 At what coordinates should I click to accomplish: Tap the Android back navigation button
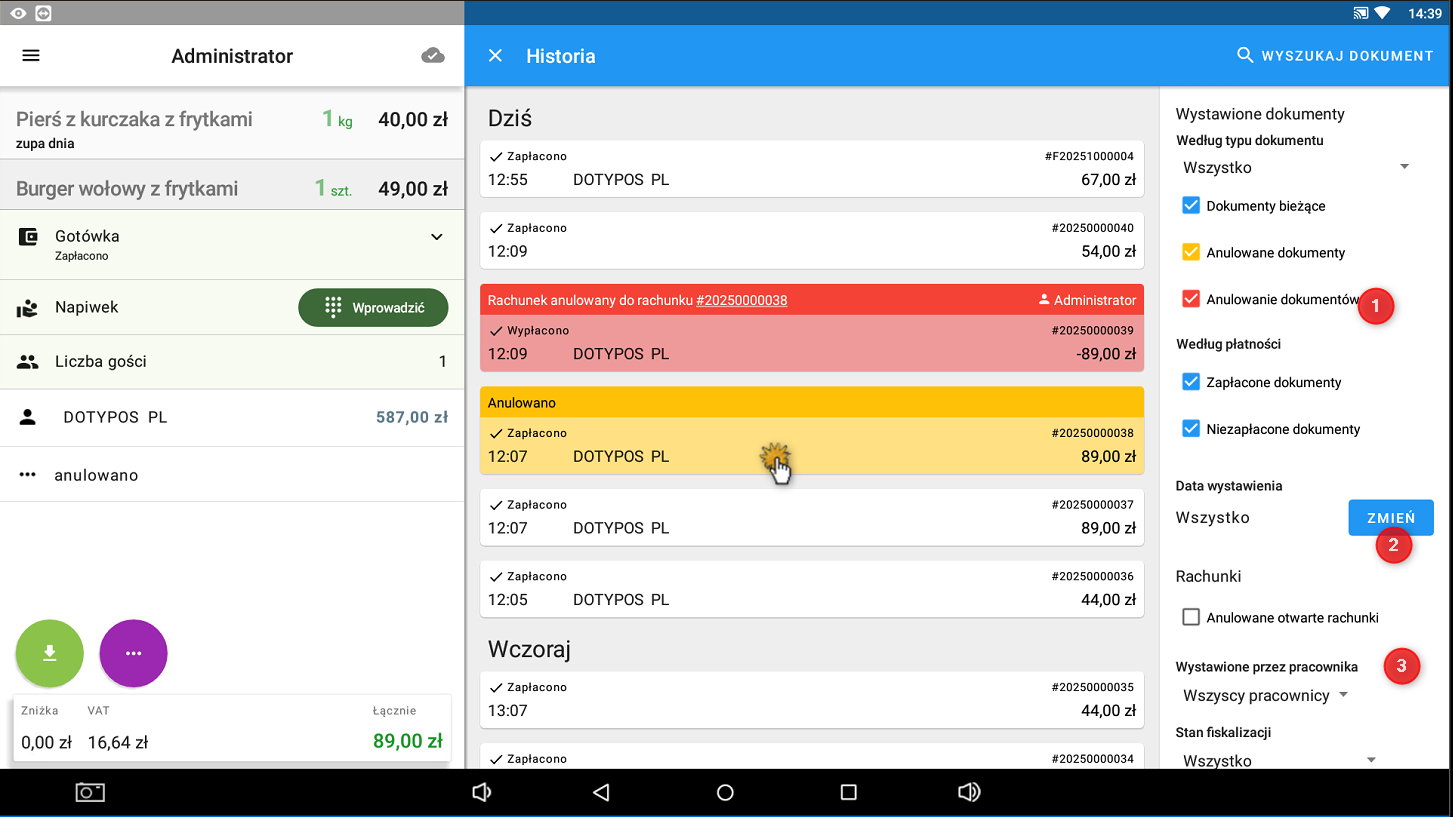(601, 792)
